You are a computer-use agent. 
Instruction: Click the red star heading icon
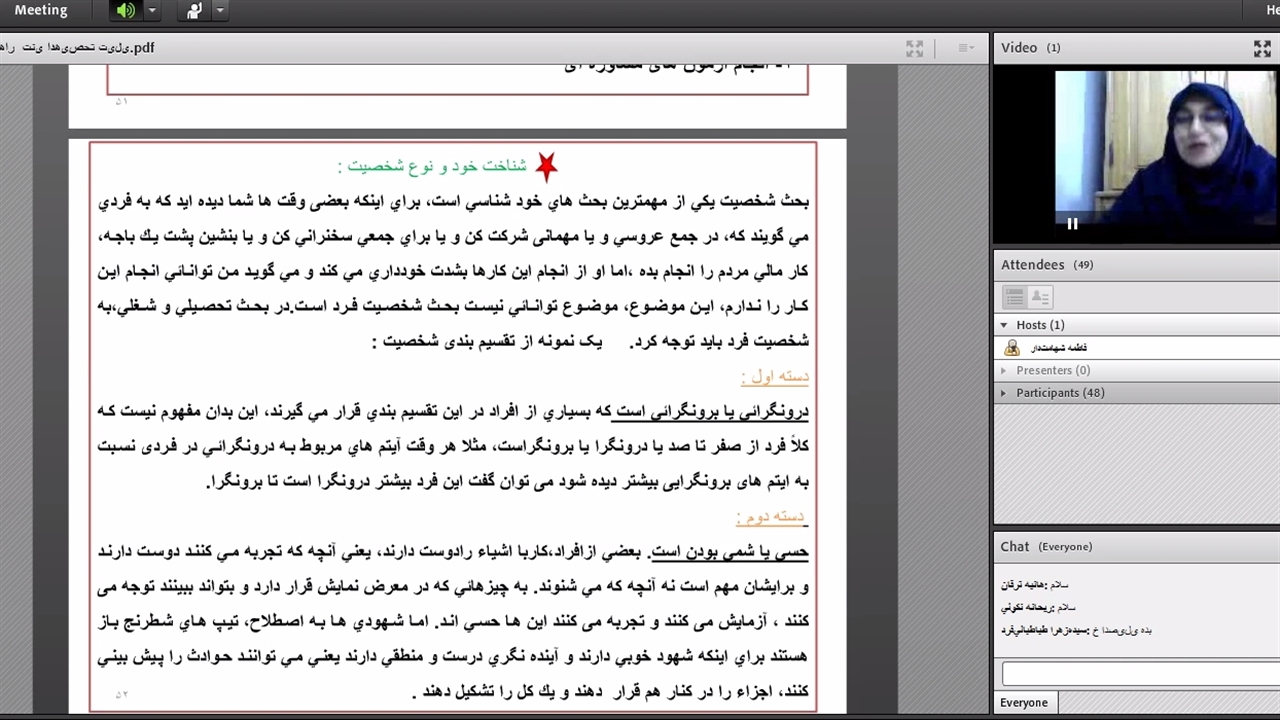(x=546, y=166)
